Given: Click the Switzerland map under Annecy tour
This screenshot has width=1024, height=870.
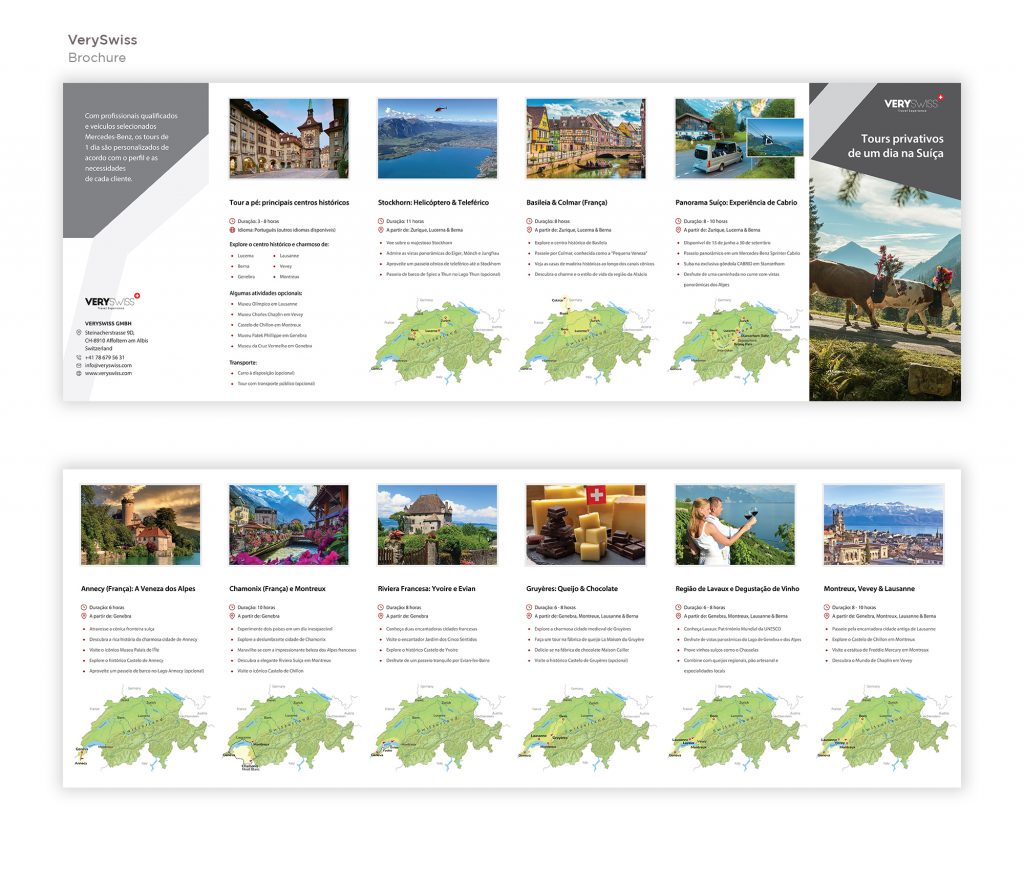Looking at the screenshot, I should [139, 726].
